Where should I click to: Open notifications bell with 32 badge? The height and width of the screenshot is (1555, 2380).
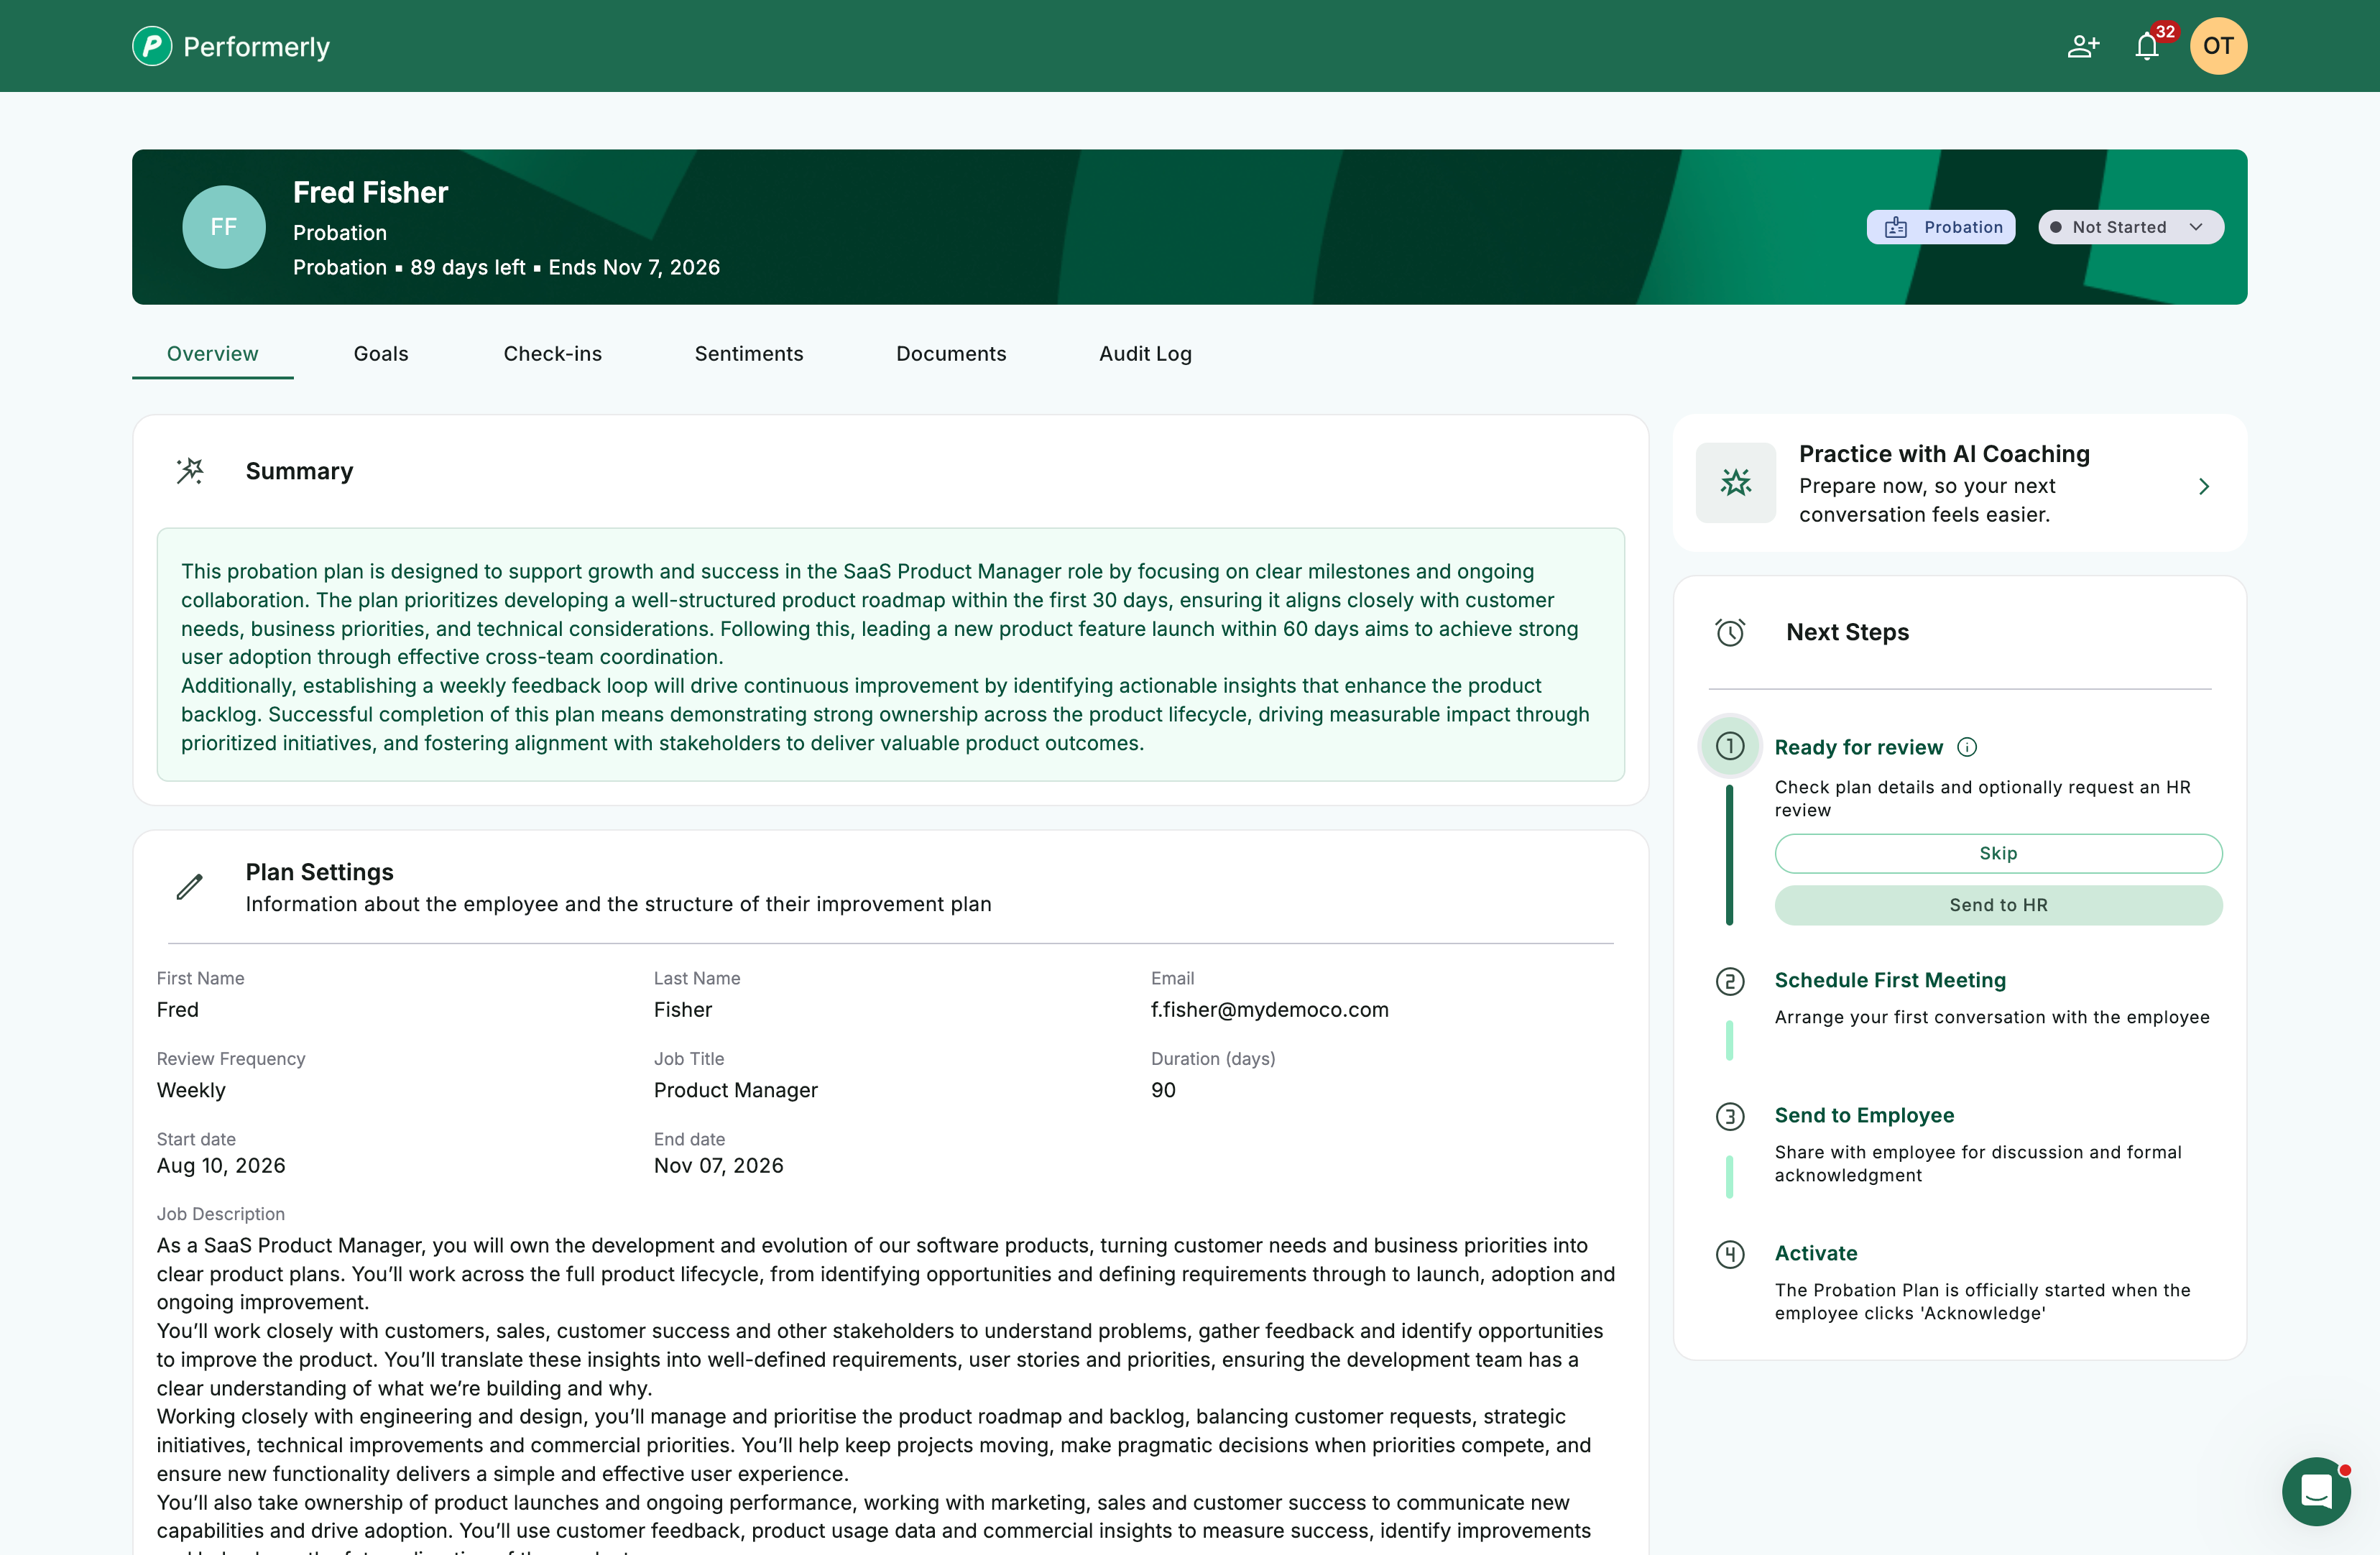(x=2147, y=46)
